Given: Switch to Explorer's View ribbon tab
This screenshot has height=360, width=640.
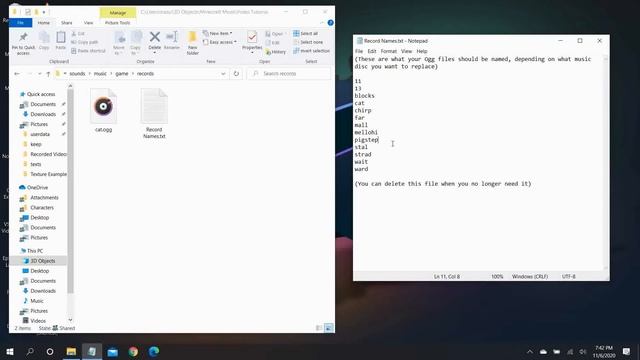Looking at the screenshot, I should 88,23.
